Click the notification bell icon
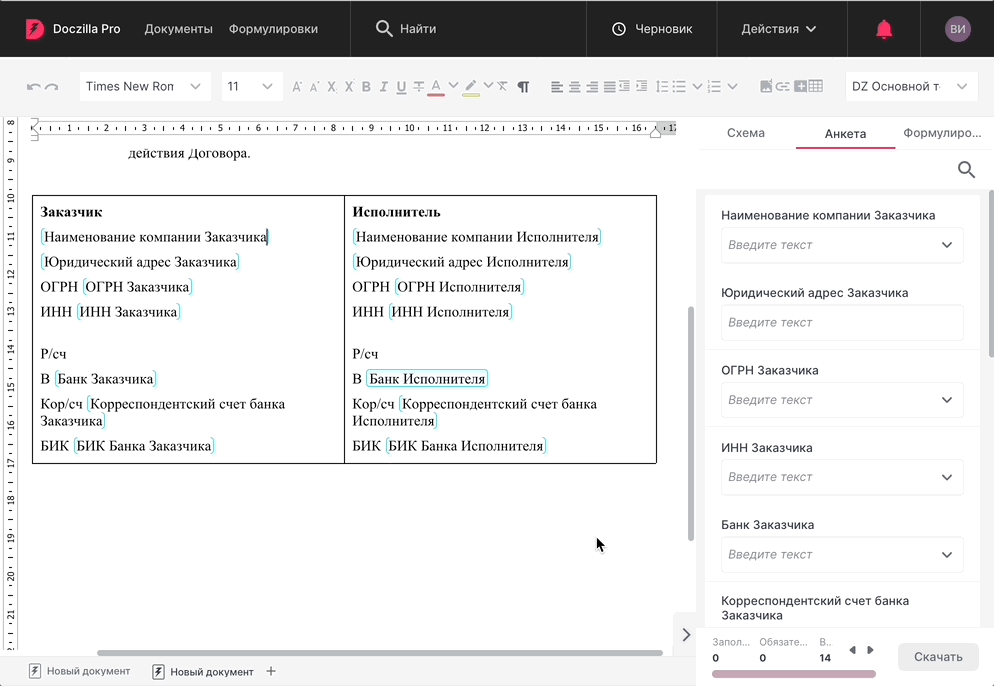This screenshot has width=994, height=686. [884, 29]
